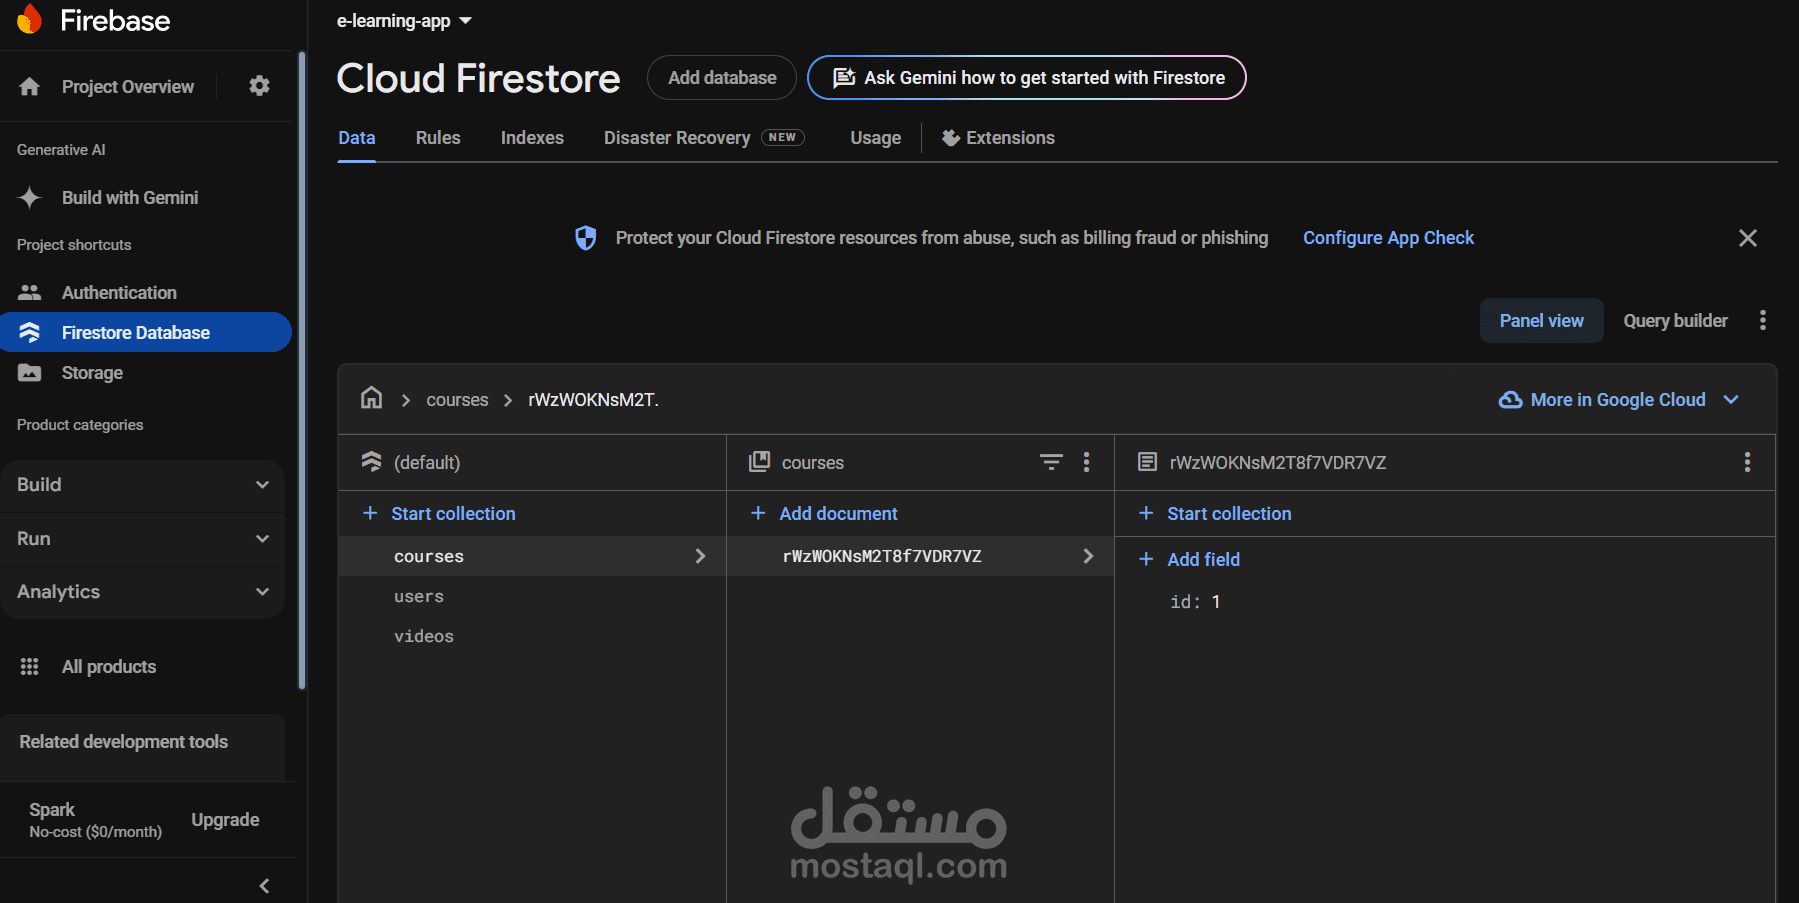Open the Disaster Recovery tab

pos(704,138)
